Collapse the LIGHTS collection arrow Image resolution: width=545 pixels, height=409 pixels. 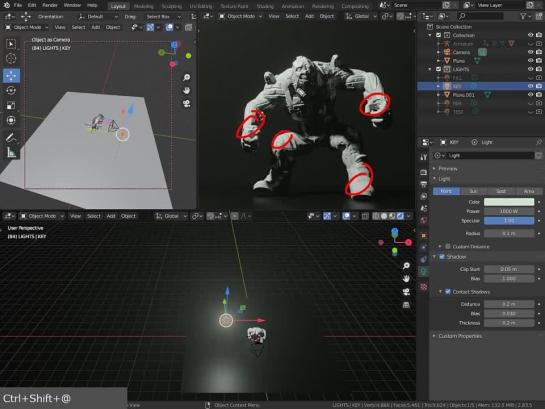(430, 69)
